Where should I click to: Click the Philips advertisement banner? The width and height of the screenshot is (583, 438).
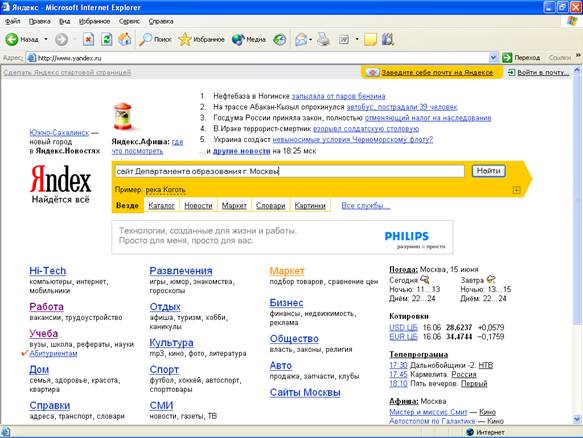[x=282, y=237]
